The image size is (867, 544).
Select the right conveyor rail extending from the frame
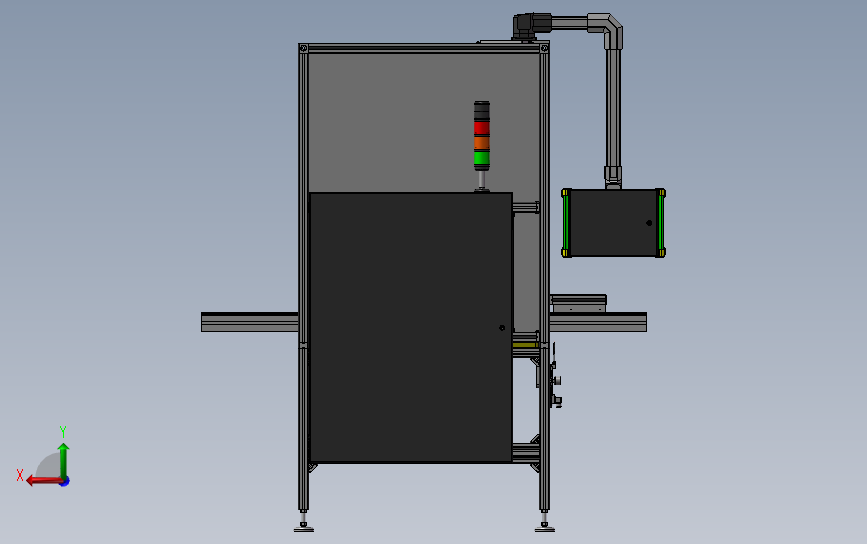[x=598, y=322]
